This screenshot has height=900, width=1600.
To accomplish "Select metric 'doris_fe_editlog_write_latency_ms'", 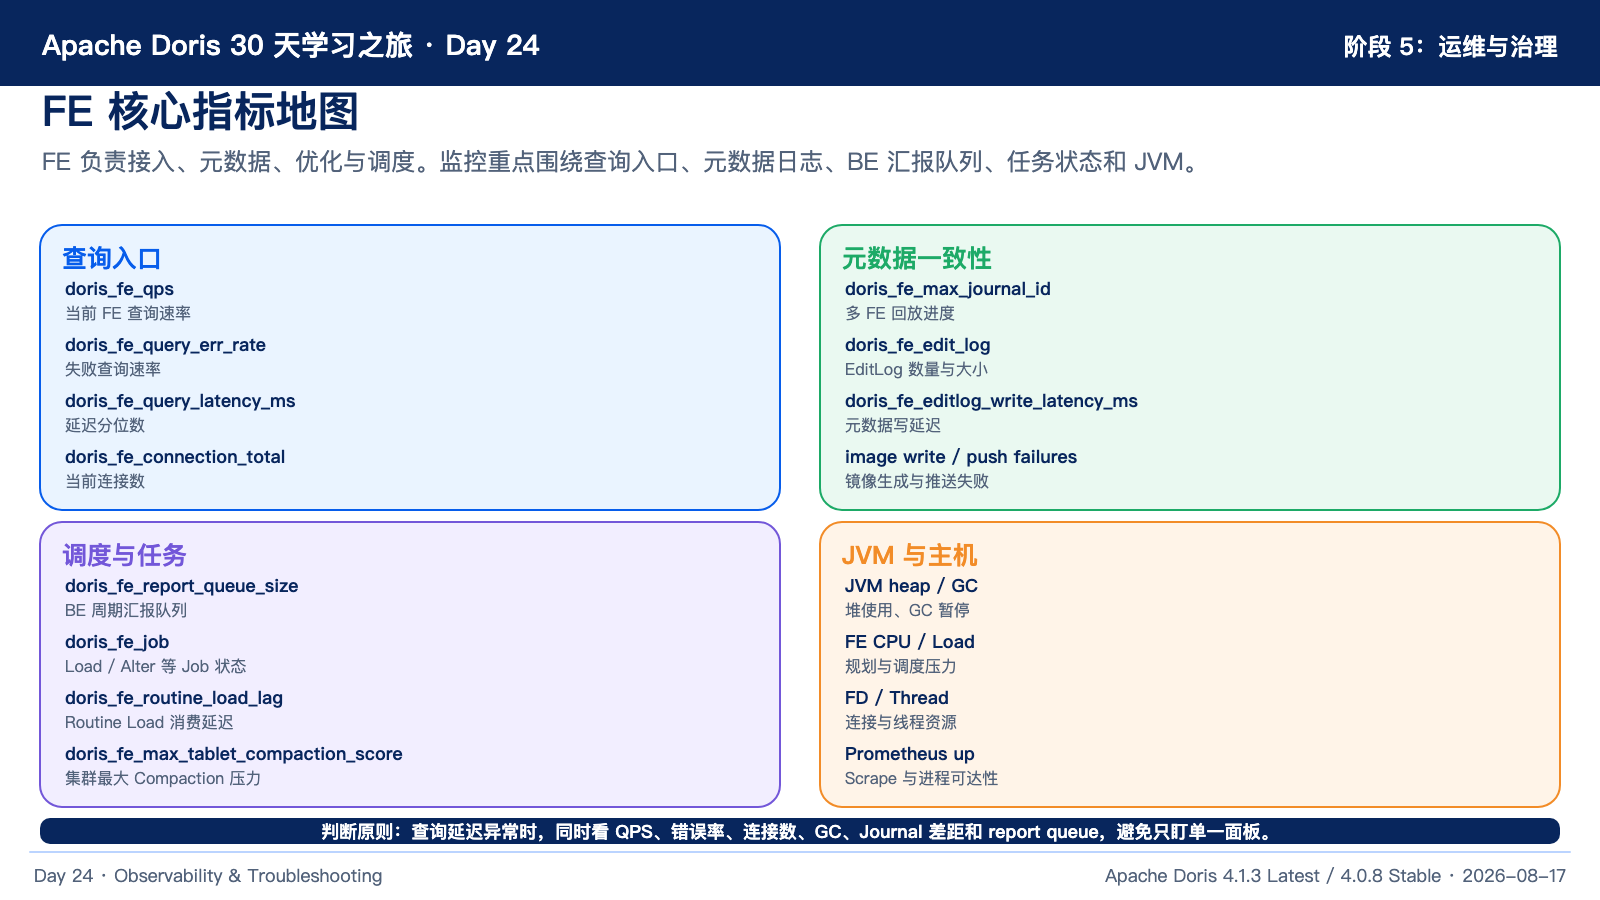I will click(991, 401).
